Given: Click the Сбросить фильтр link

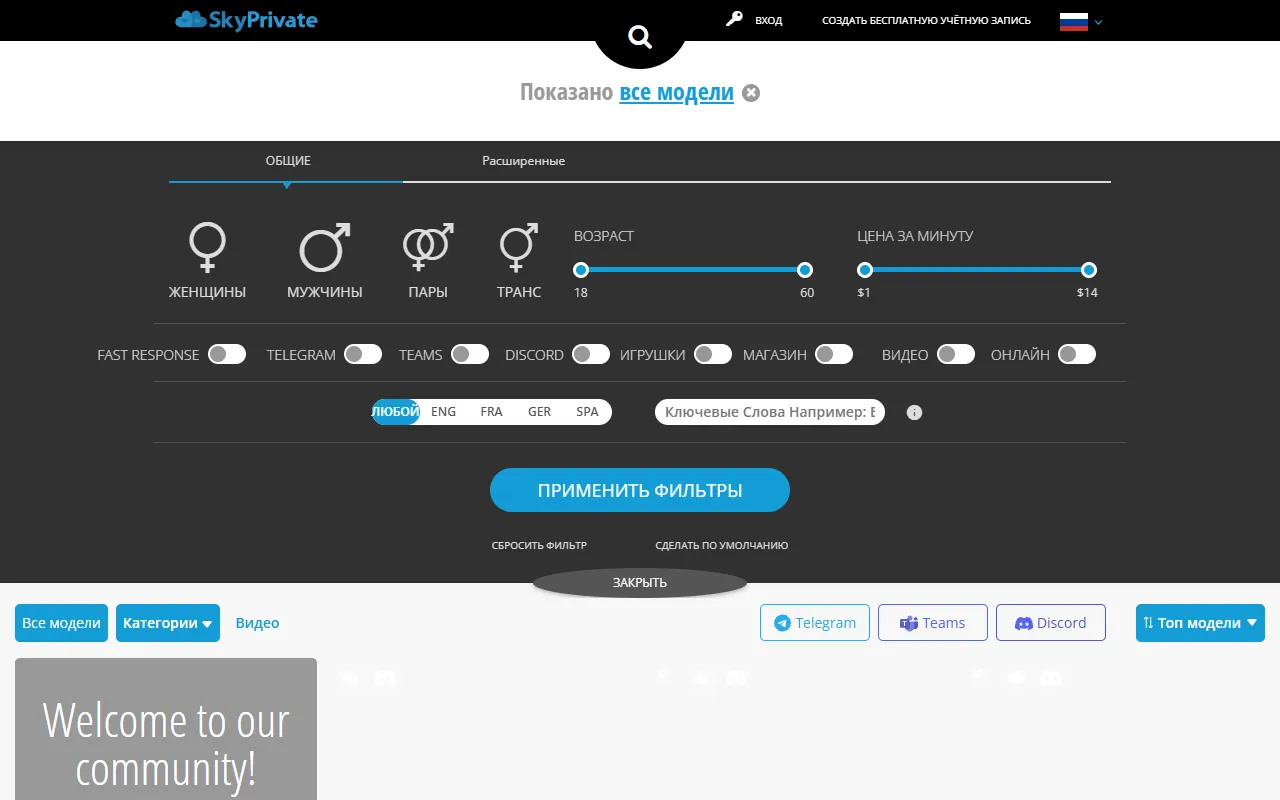Looking at the screenshot, I should point(539,546).
